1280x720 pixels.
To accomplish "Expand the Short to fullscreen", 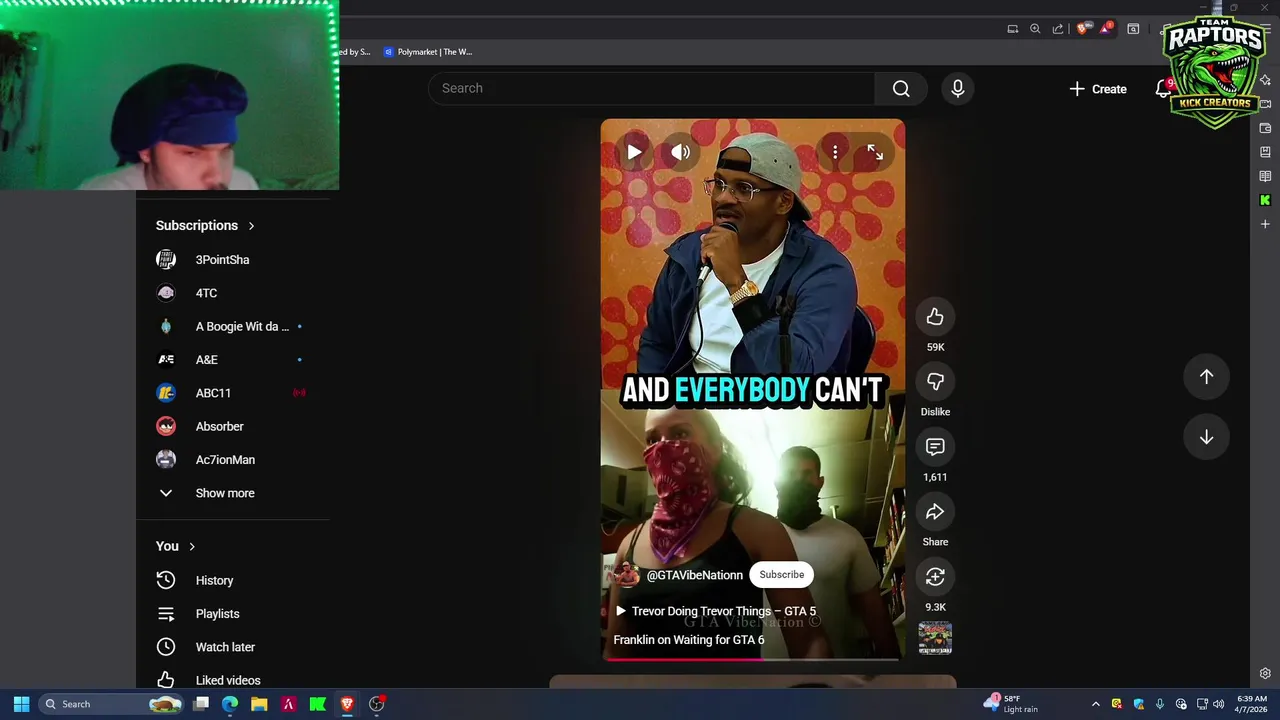I will click(x=875, y=152).
